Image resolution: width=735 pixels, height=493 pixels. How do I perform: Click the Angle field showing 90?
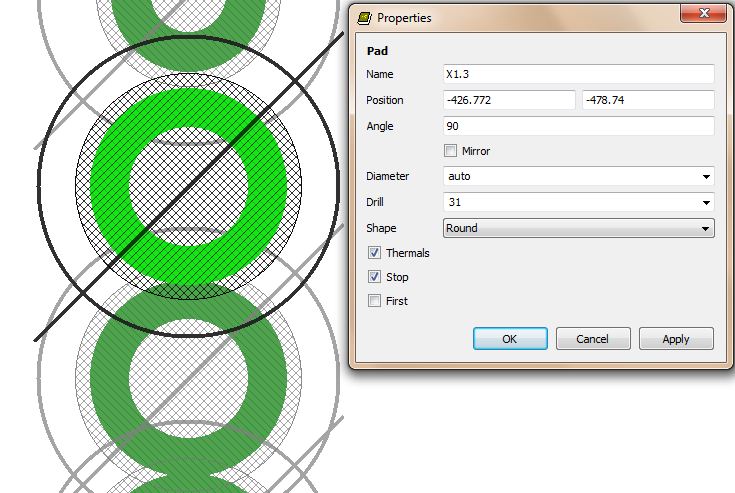(578, 126)
